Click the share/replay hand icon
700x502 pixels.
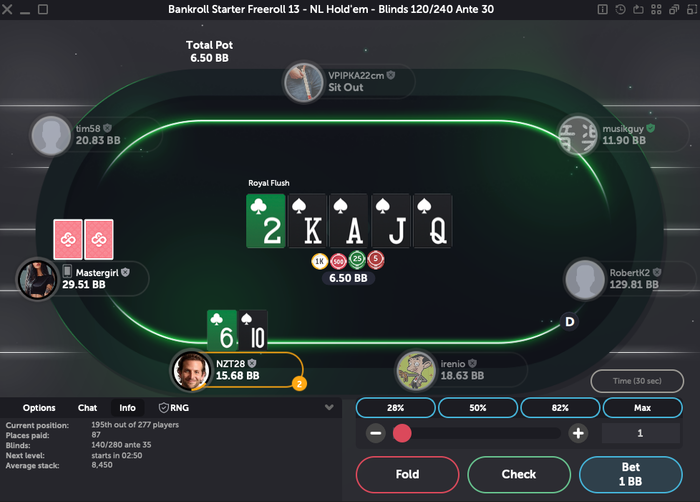coord(638,9)
